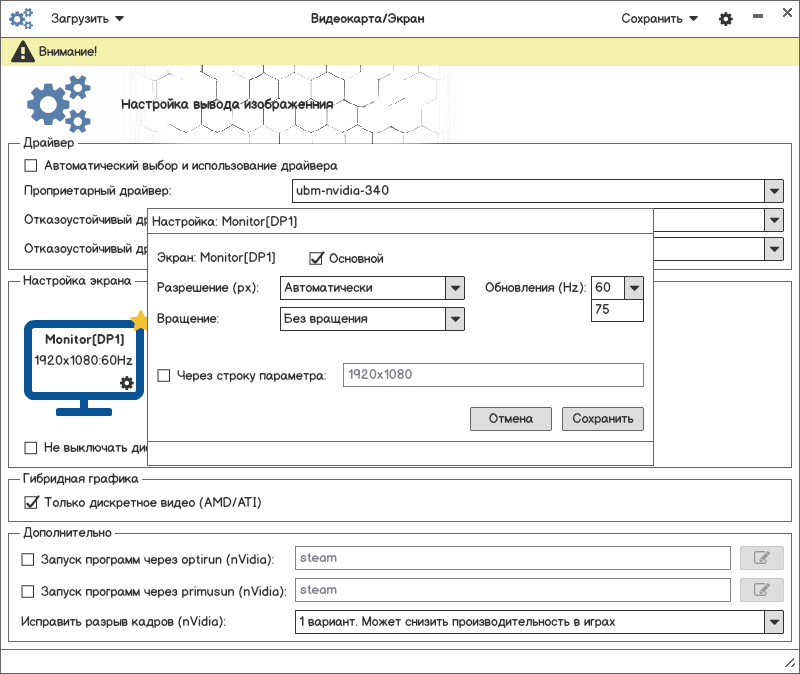The width and height of the screenshot is (800, 674).
Task: Select 75 Hz from refresh rate list
Action: pos(617,310)
